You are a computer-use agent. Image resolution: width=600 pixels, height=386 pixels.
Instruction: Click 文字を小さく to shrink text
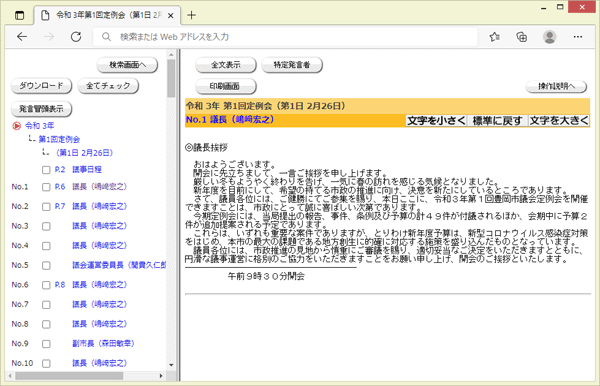pos(436,121)
